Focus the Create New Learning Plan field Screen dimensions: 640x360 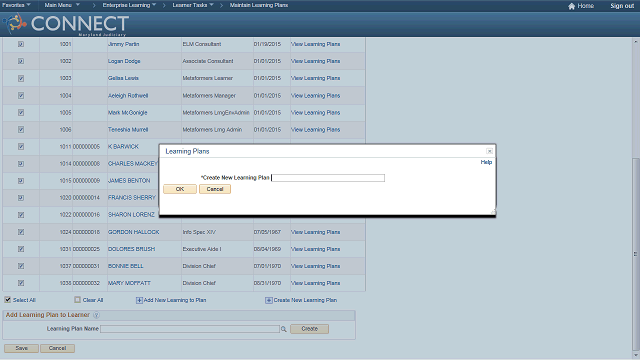click(x=328, y=178)
